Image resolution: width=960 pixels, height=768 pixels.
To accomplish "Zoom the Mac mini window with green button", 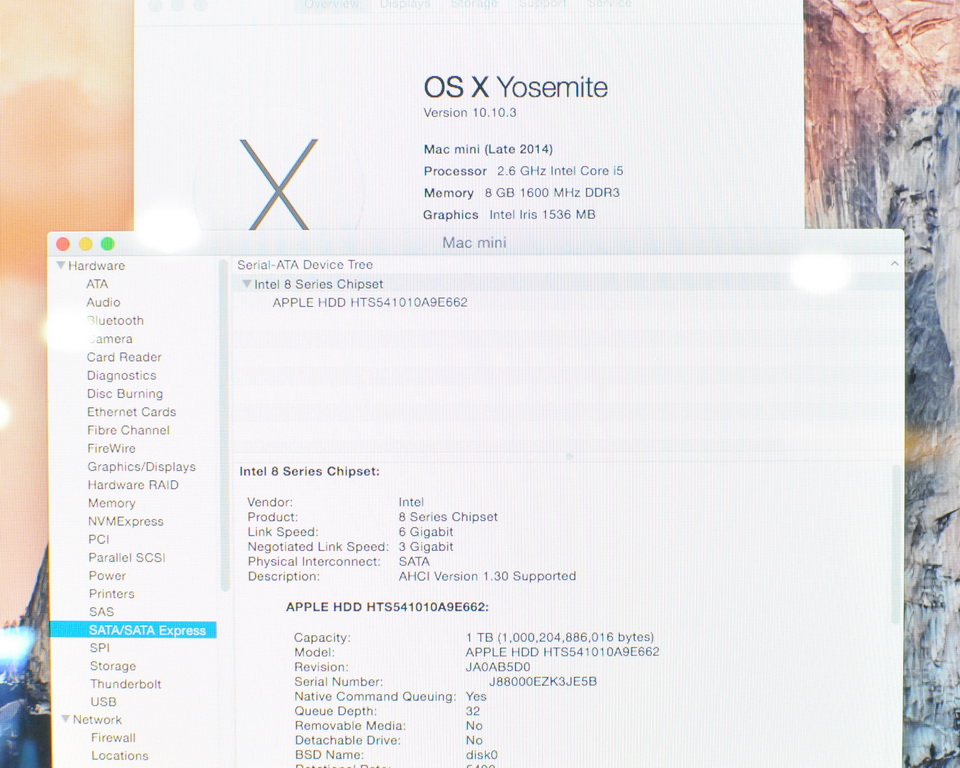I will (x=108, y=244).
